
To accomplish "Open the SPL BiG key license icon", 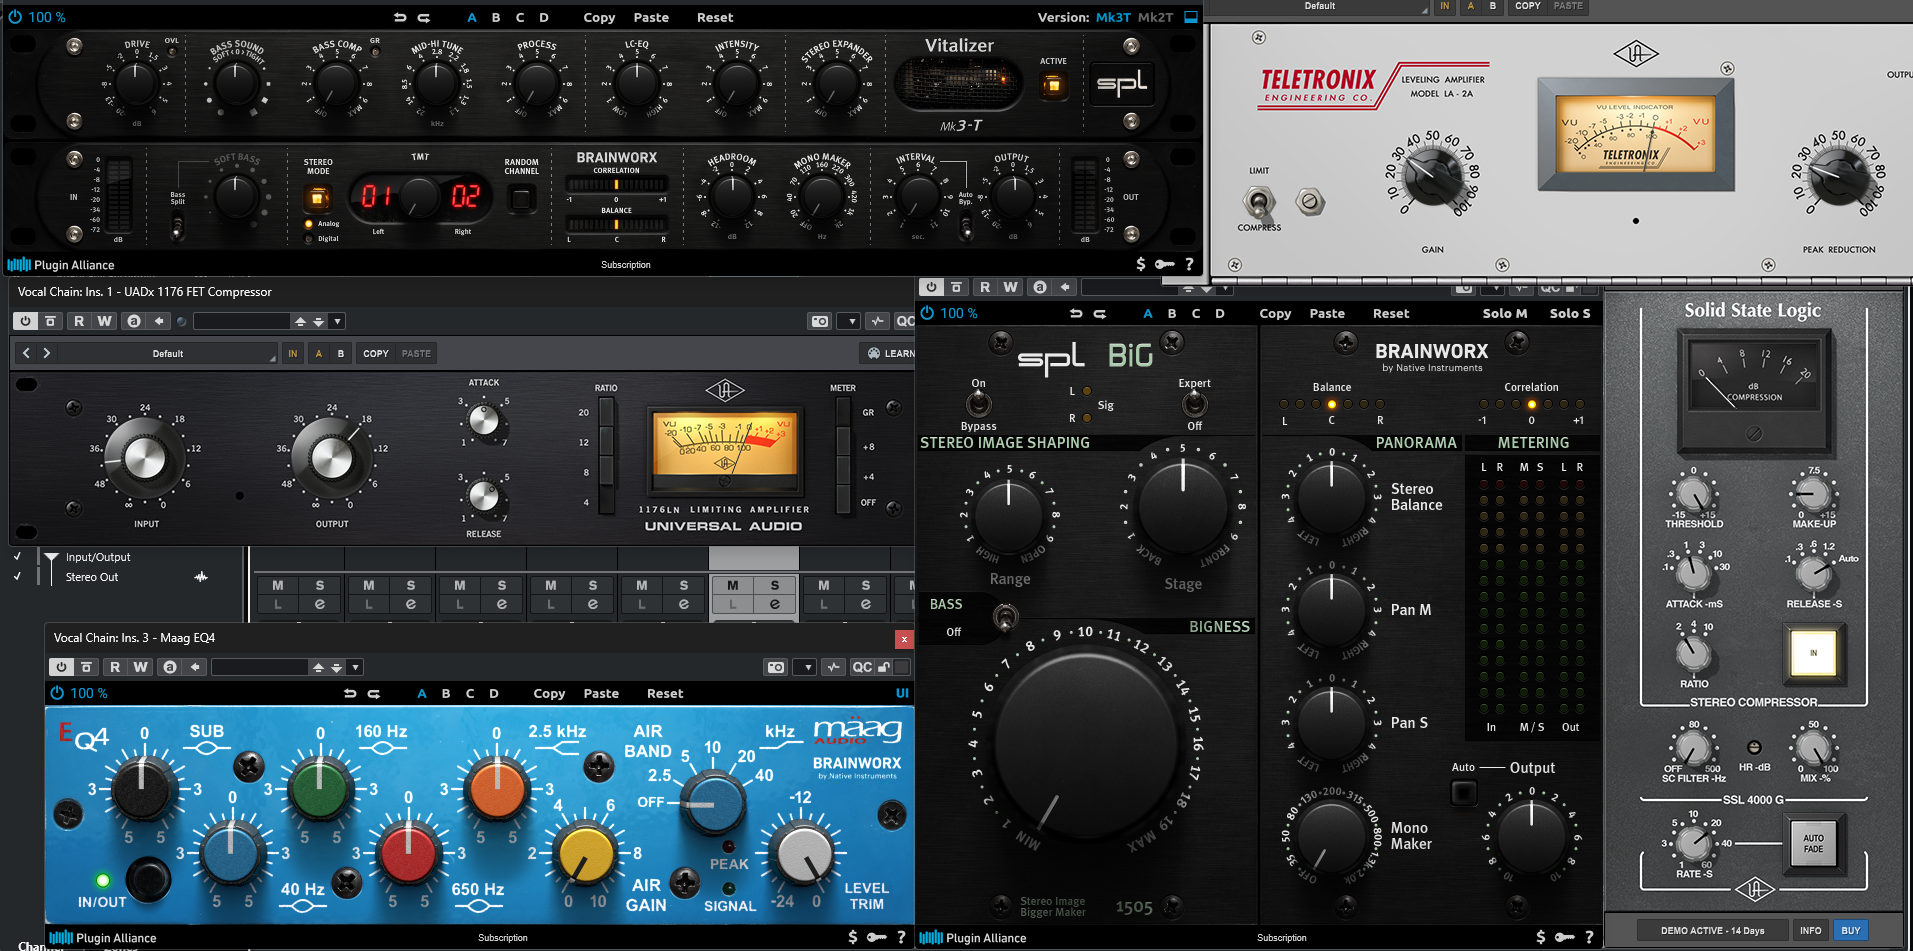I will point(1565,937).
